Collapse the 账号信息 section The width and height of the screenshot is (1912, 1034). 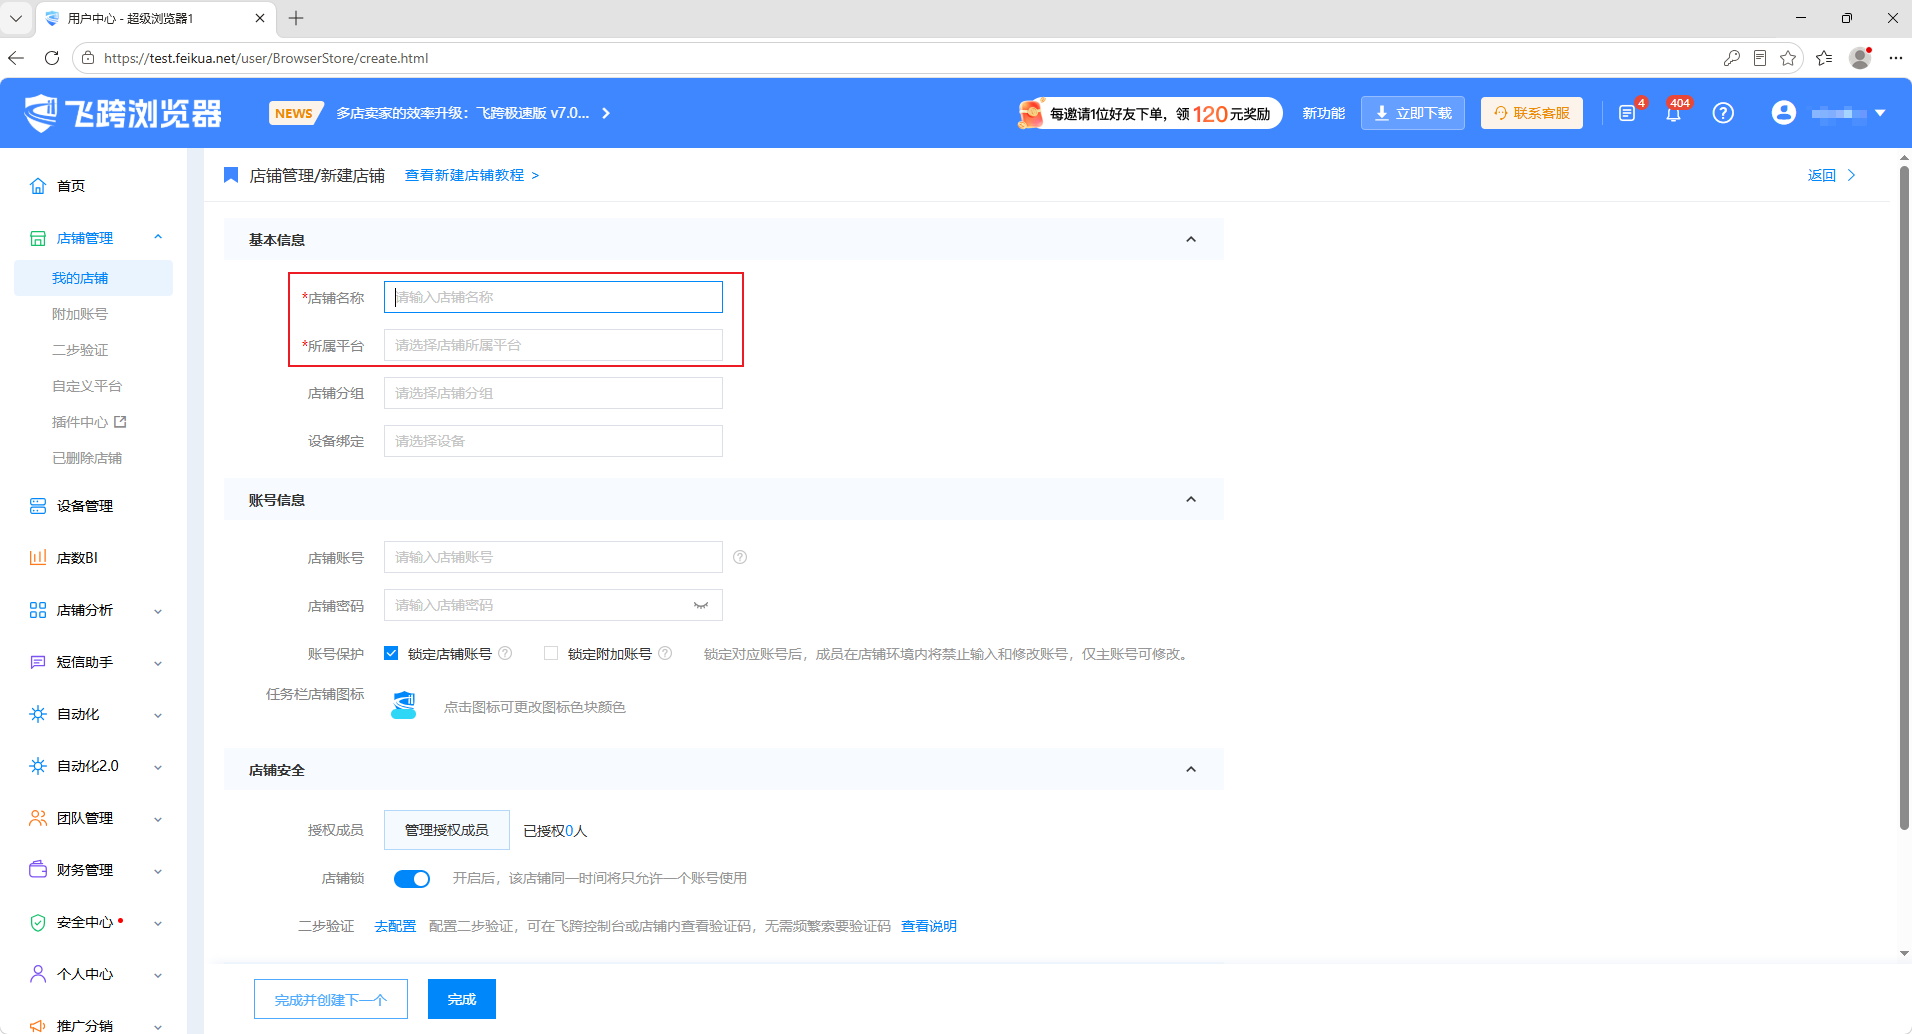[x=1191, y=499]
